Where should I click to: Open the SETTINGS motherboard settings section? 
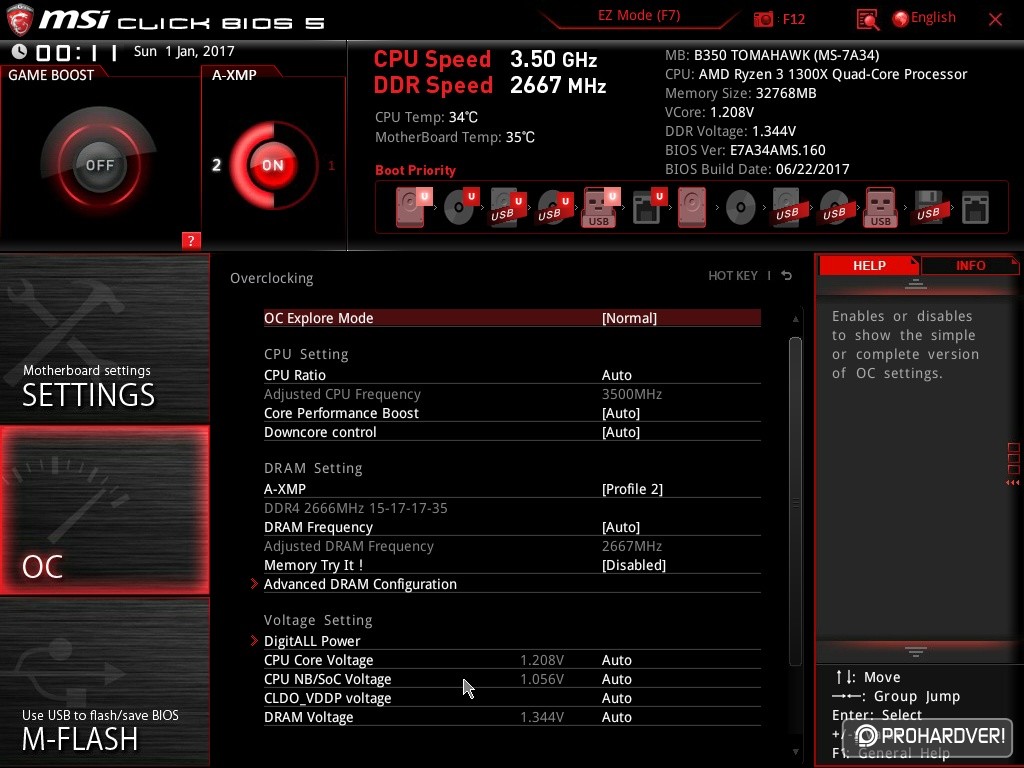(104, 338)
